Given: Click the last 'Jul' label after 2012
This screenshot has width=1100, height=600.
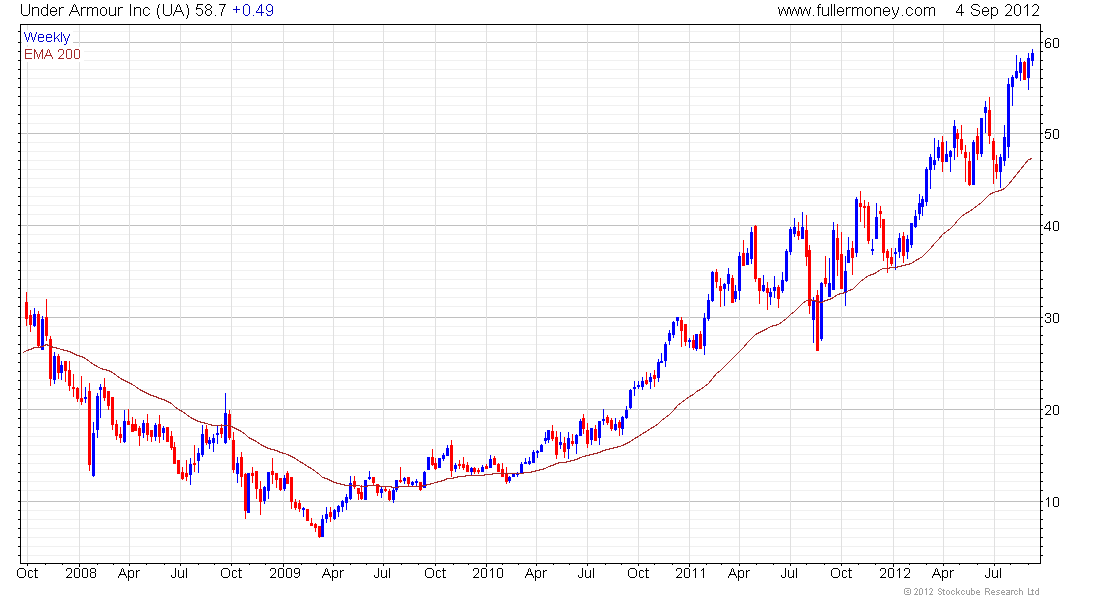Looking at the screenshot, I should point(993,573).
